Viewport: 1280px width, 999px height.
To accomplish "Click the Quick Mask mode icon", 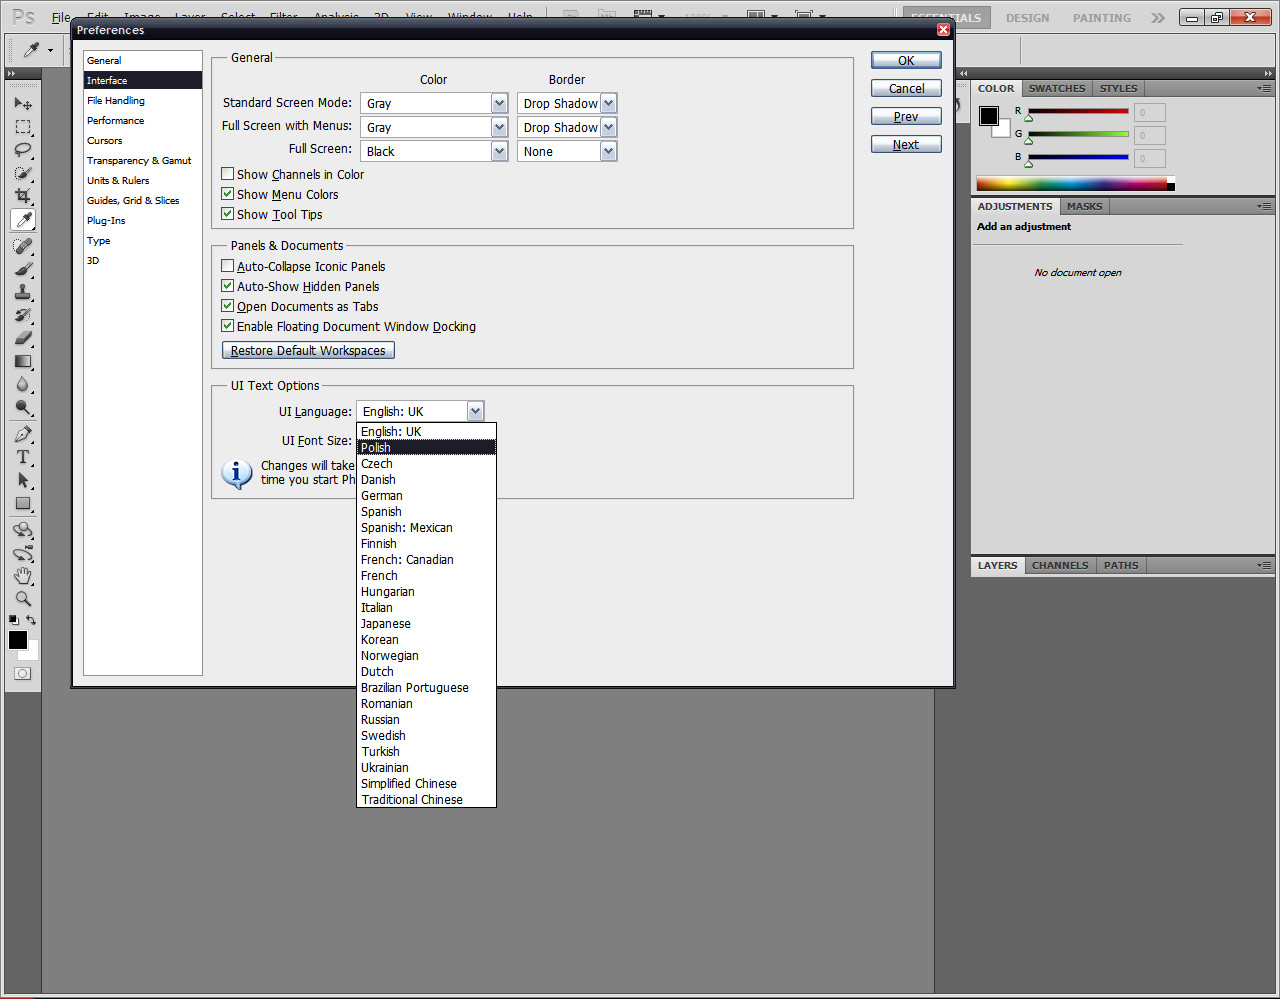I will 23,674.
